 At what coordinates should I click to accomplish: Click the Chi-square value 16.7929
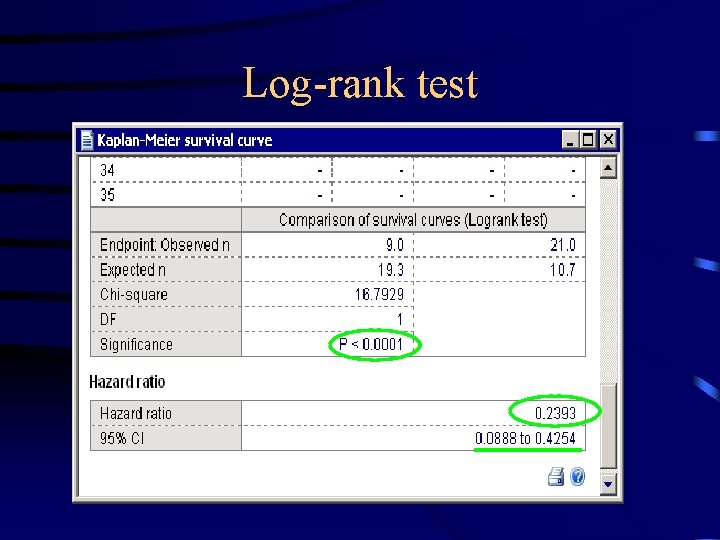(x=379, y=294)
